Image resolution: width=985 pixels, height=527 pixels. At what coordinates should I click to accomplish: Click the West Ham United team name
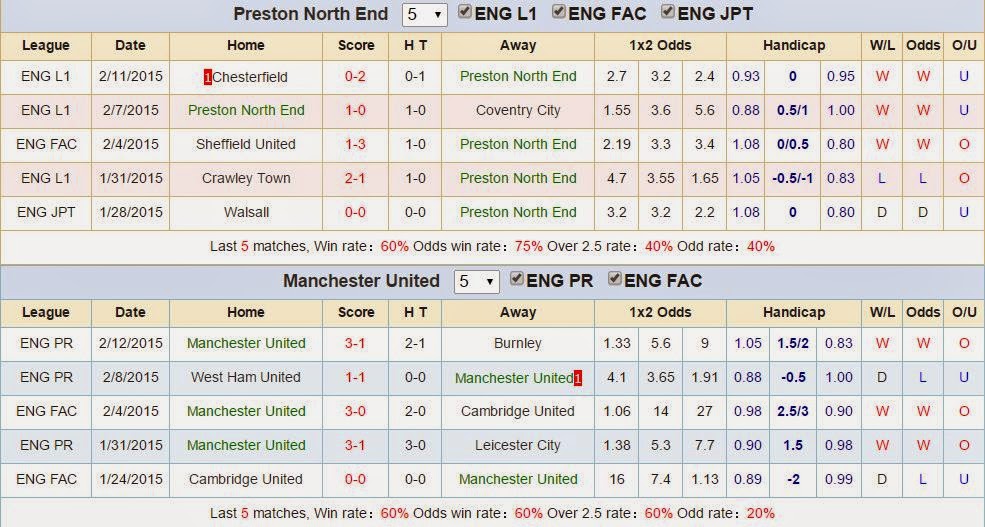click(246, 378)
